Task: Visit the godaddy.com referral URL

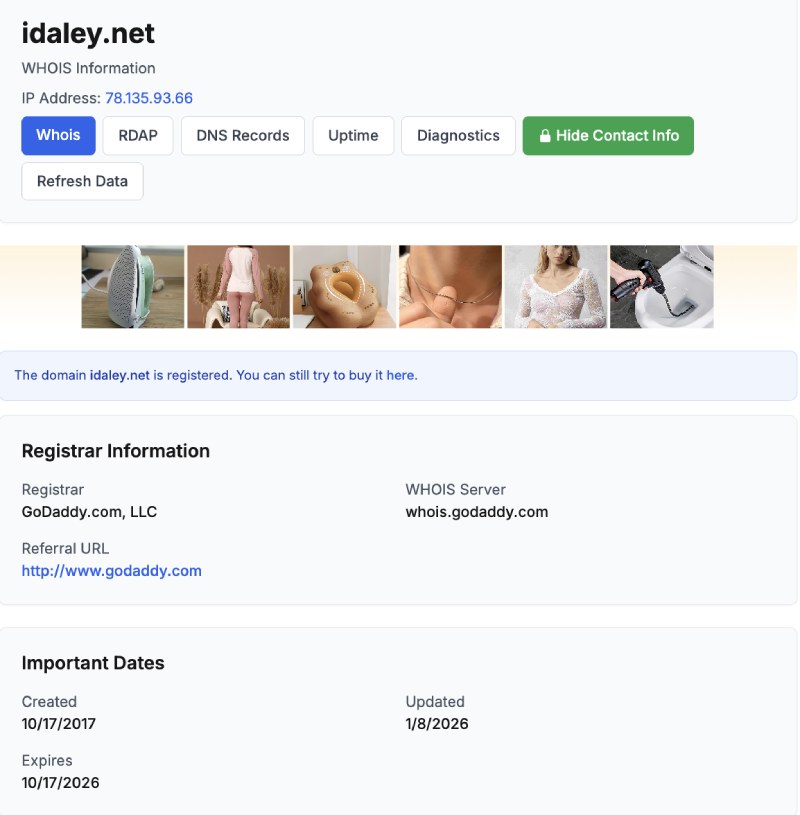Action: pos(111,570)
